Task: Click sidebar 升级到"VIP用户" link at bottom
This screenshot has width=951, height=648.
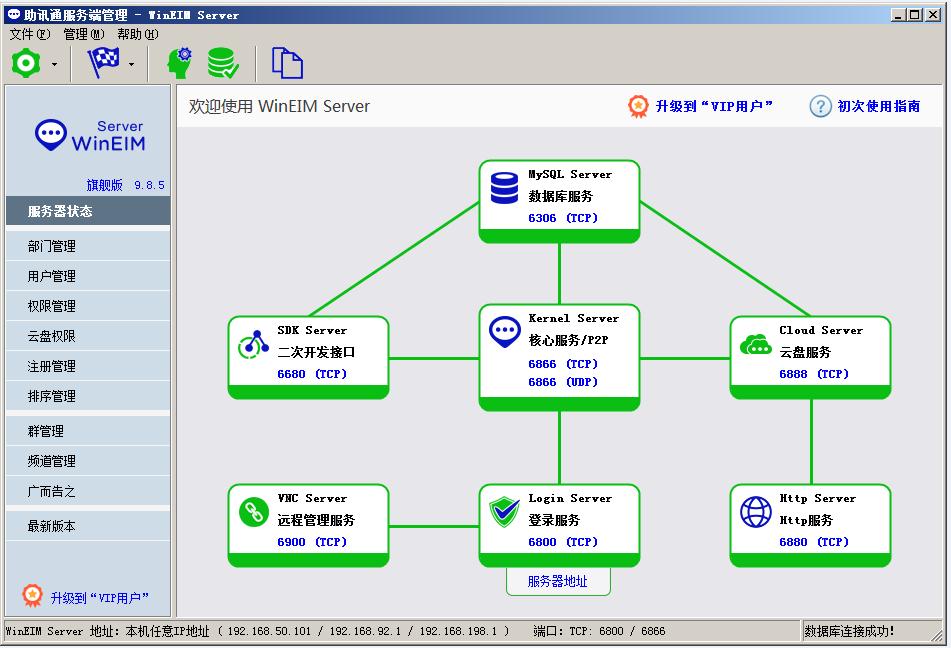Action: (x=99, y=598)
